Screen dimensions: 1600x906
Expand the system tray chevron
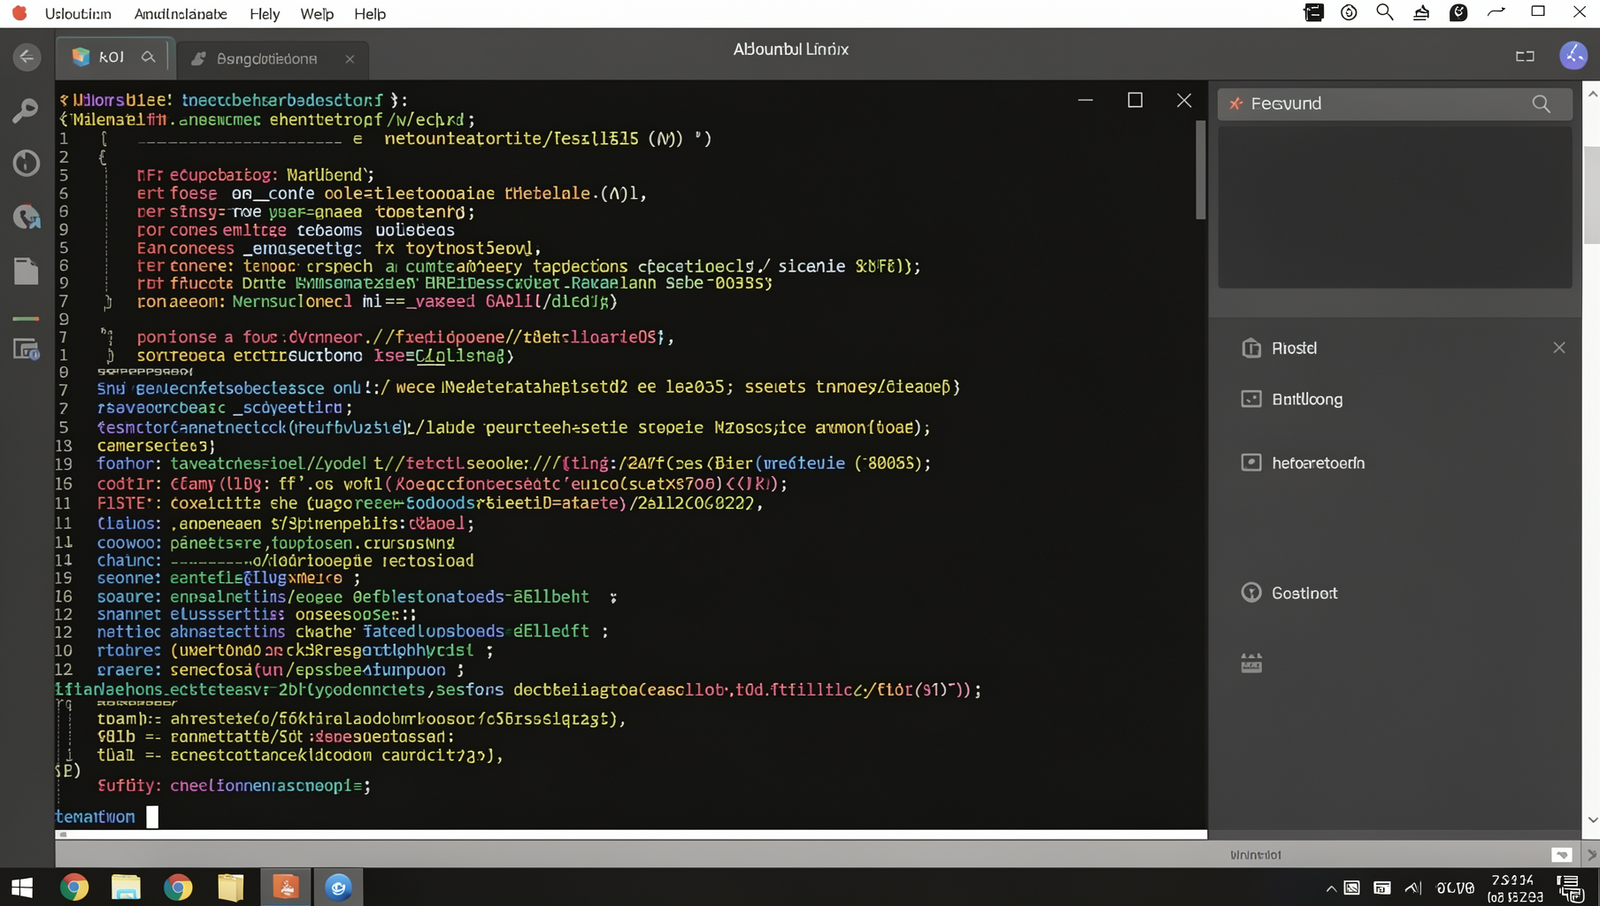coord(1331,888)
